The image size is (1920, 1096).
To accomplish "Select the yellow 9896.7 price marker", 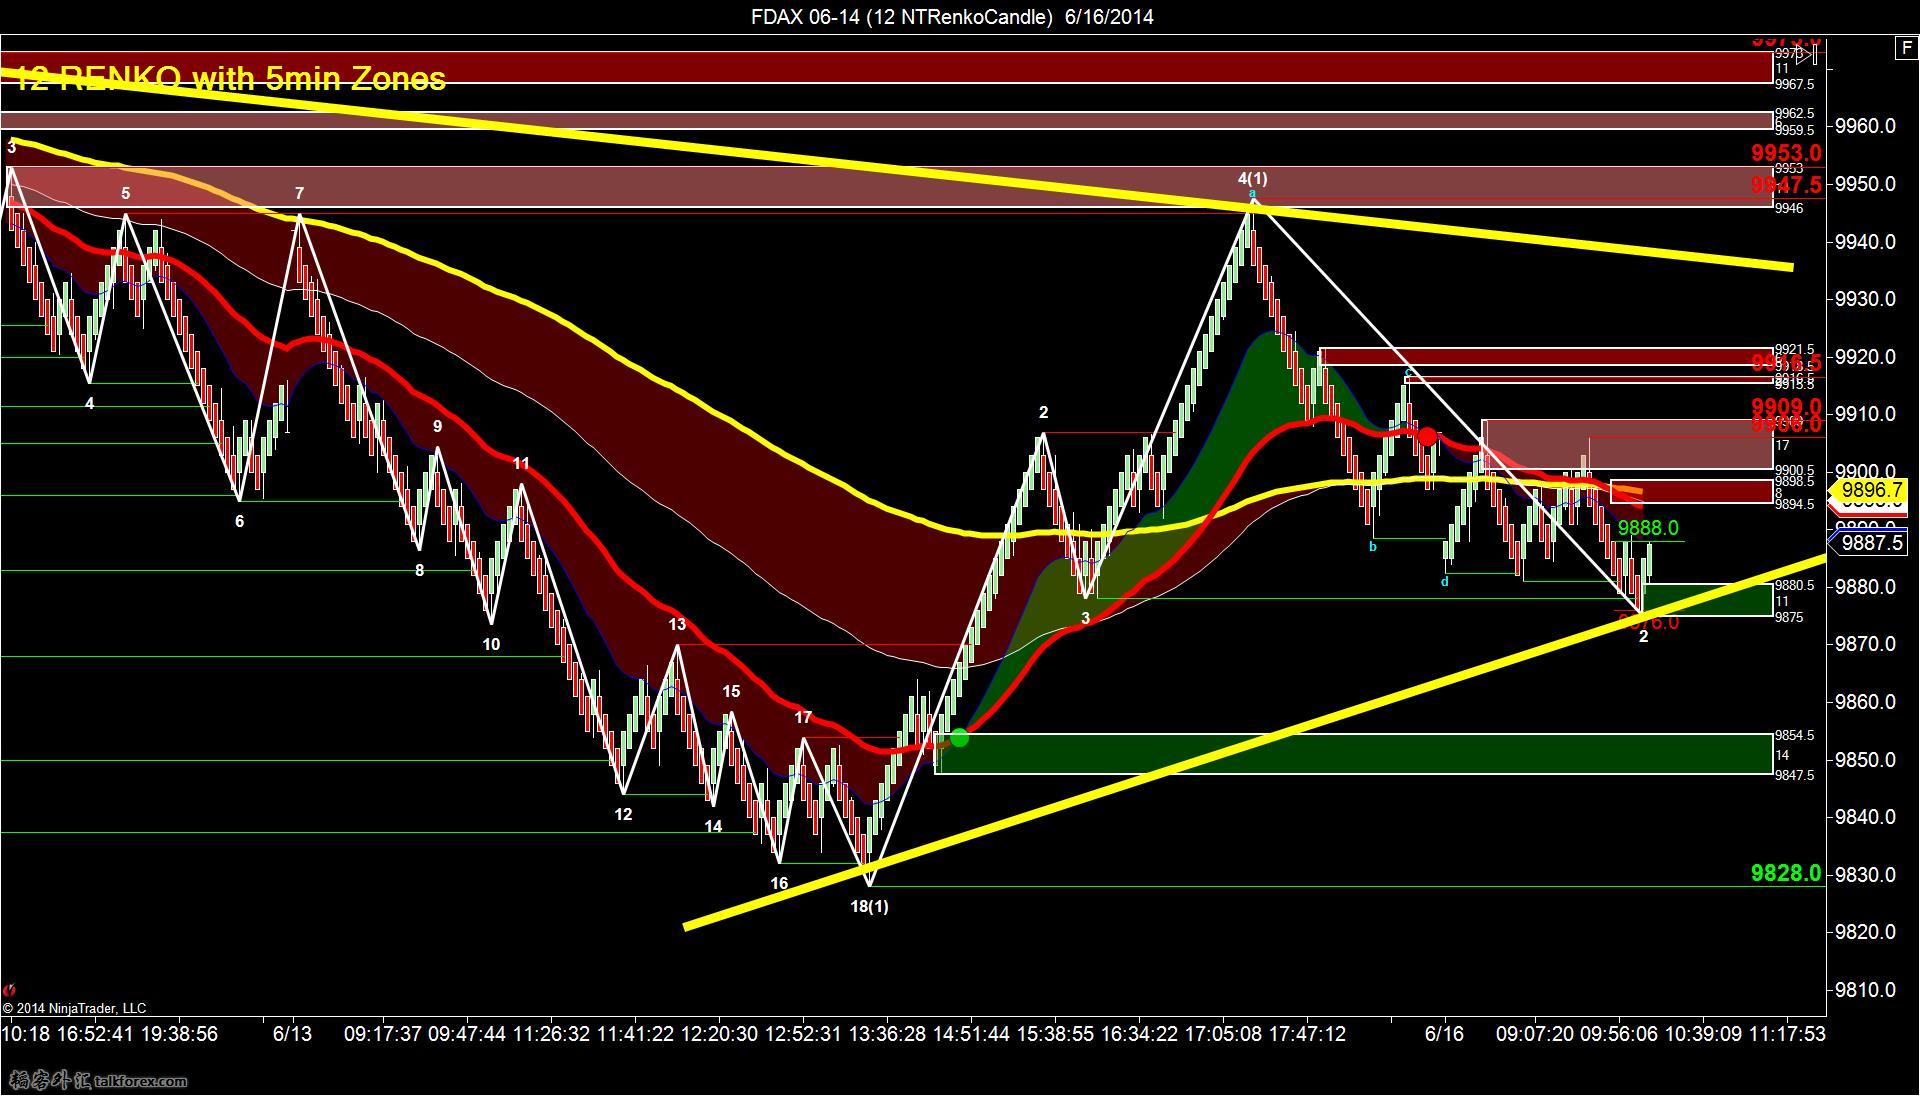I will pyautogui.click(x=1868, y=491).
